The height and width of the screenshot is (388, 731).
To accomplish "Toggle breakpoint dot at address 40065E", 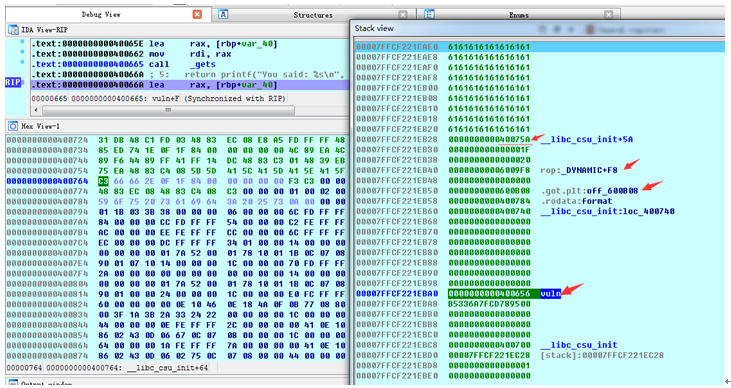I will (x=22, y=42).
